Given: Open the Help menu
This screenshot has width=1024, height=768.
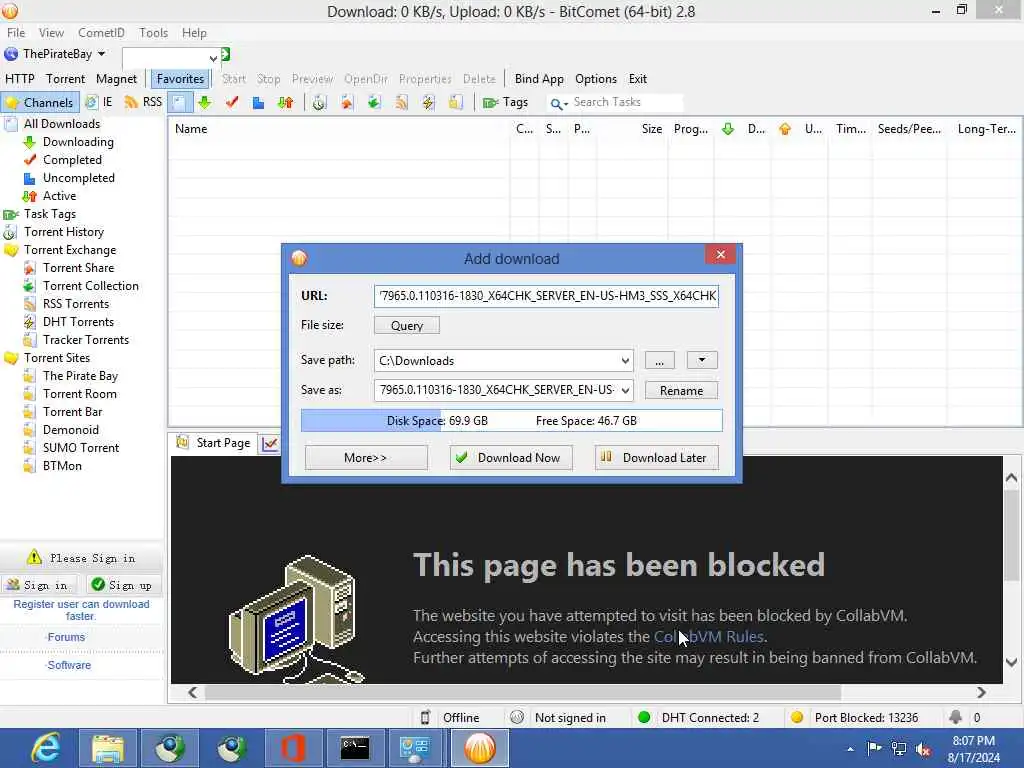Looking at the screenshot, I should coord(194,33).
